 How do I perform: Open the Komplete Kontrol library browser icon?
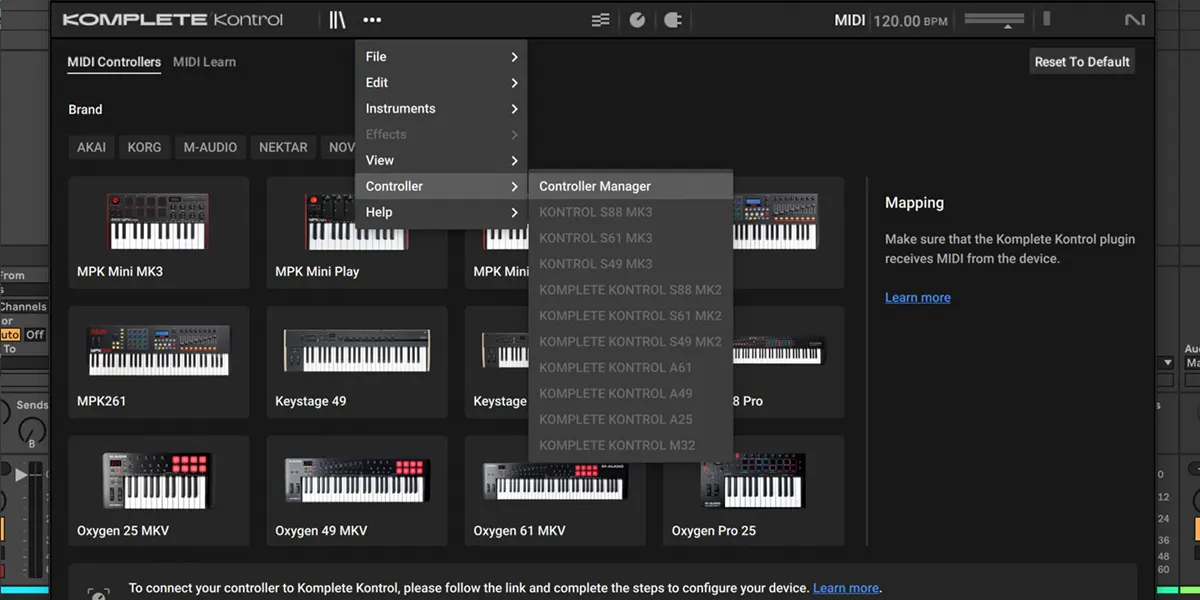337,18
